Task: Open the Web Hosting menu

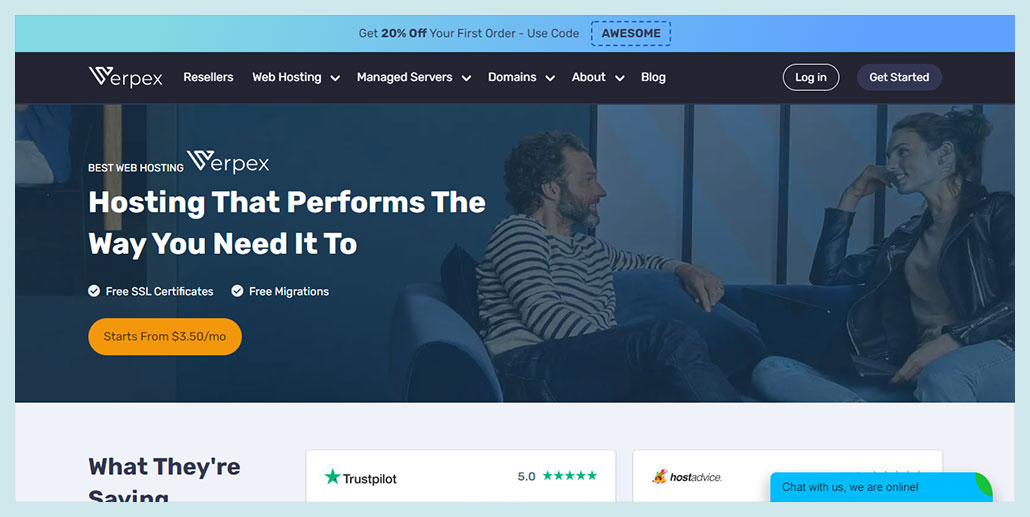Action: (287, 77)
